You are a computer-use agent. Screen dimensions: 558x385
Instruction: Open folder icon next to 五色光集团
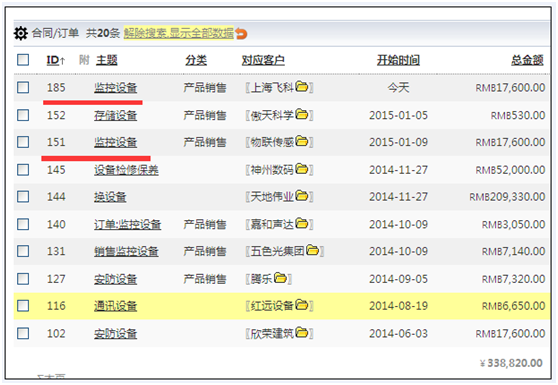[312, 250]
